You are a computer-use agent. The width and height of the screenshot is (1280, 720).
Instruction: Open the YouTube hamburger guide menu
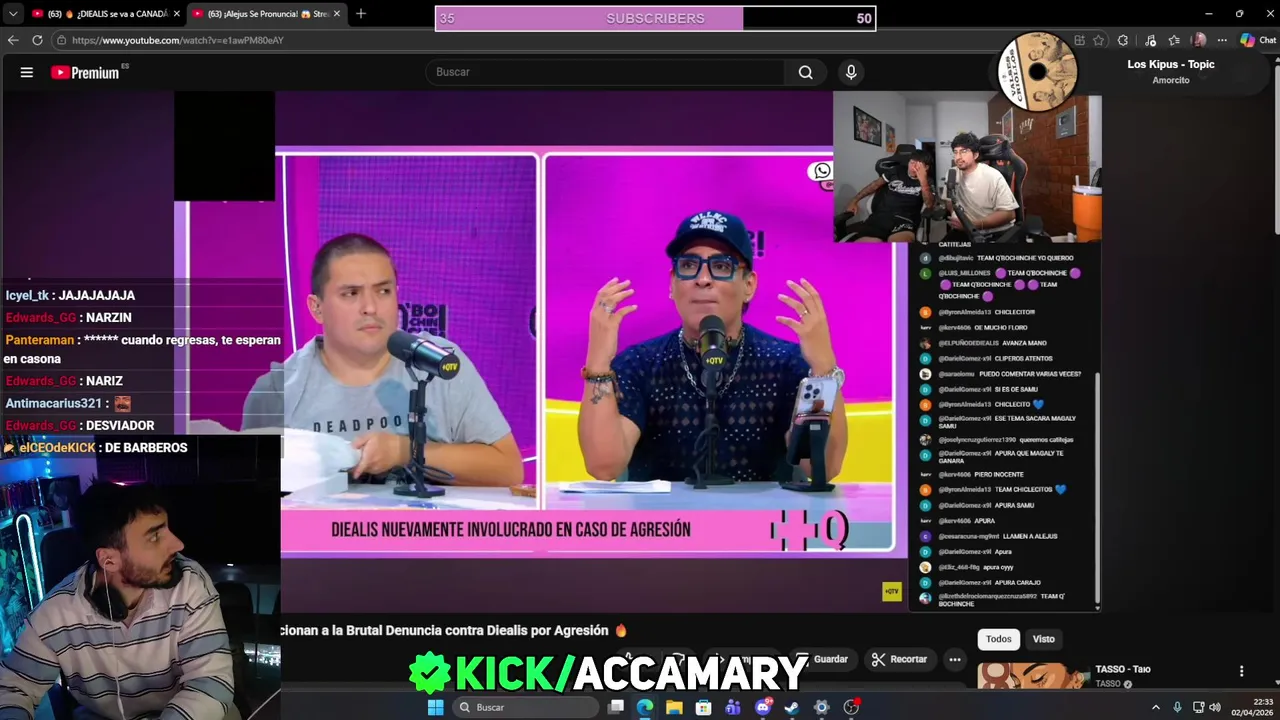[27, 72]
